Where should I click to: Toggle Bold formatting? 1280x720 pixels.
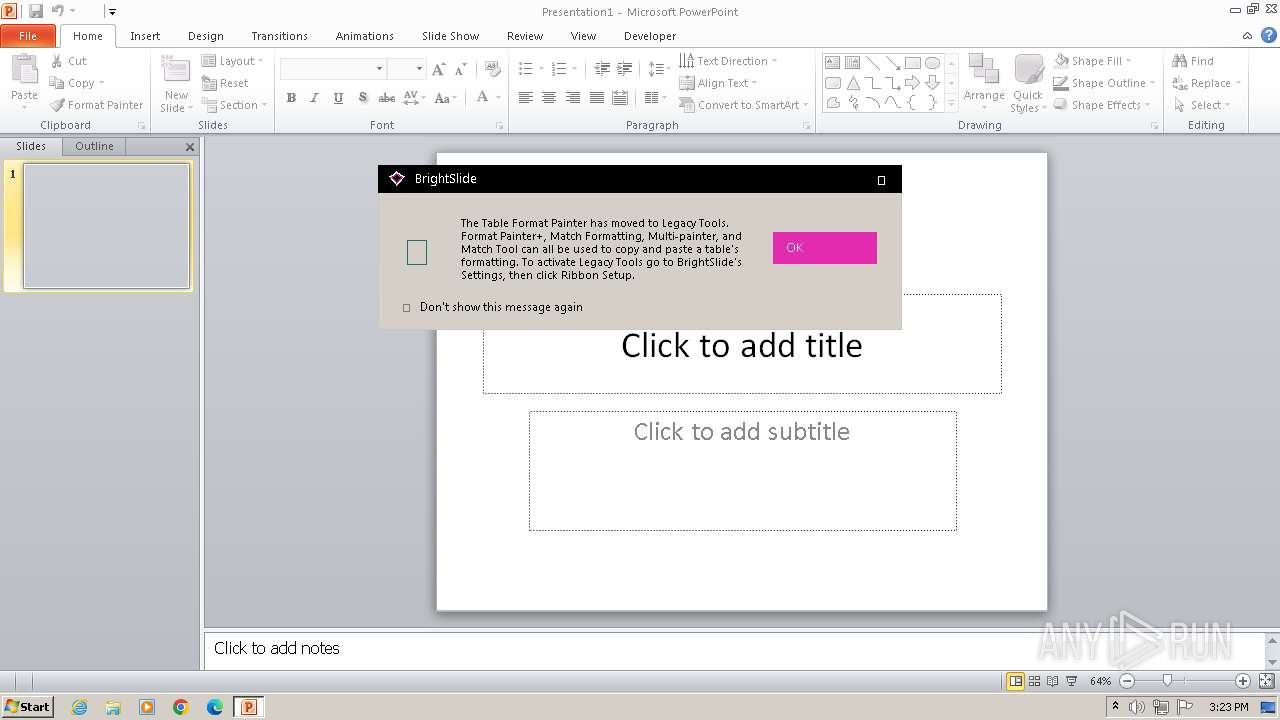(x=291, y=98)
